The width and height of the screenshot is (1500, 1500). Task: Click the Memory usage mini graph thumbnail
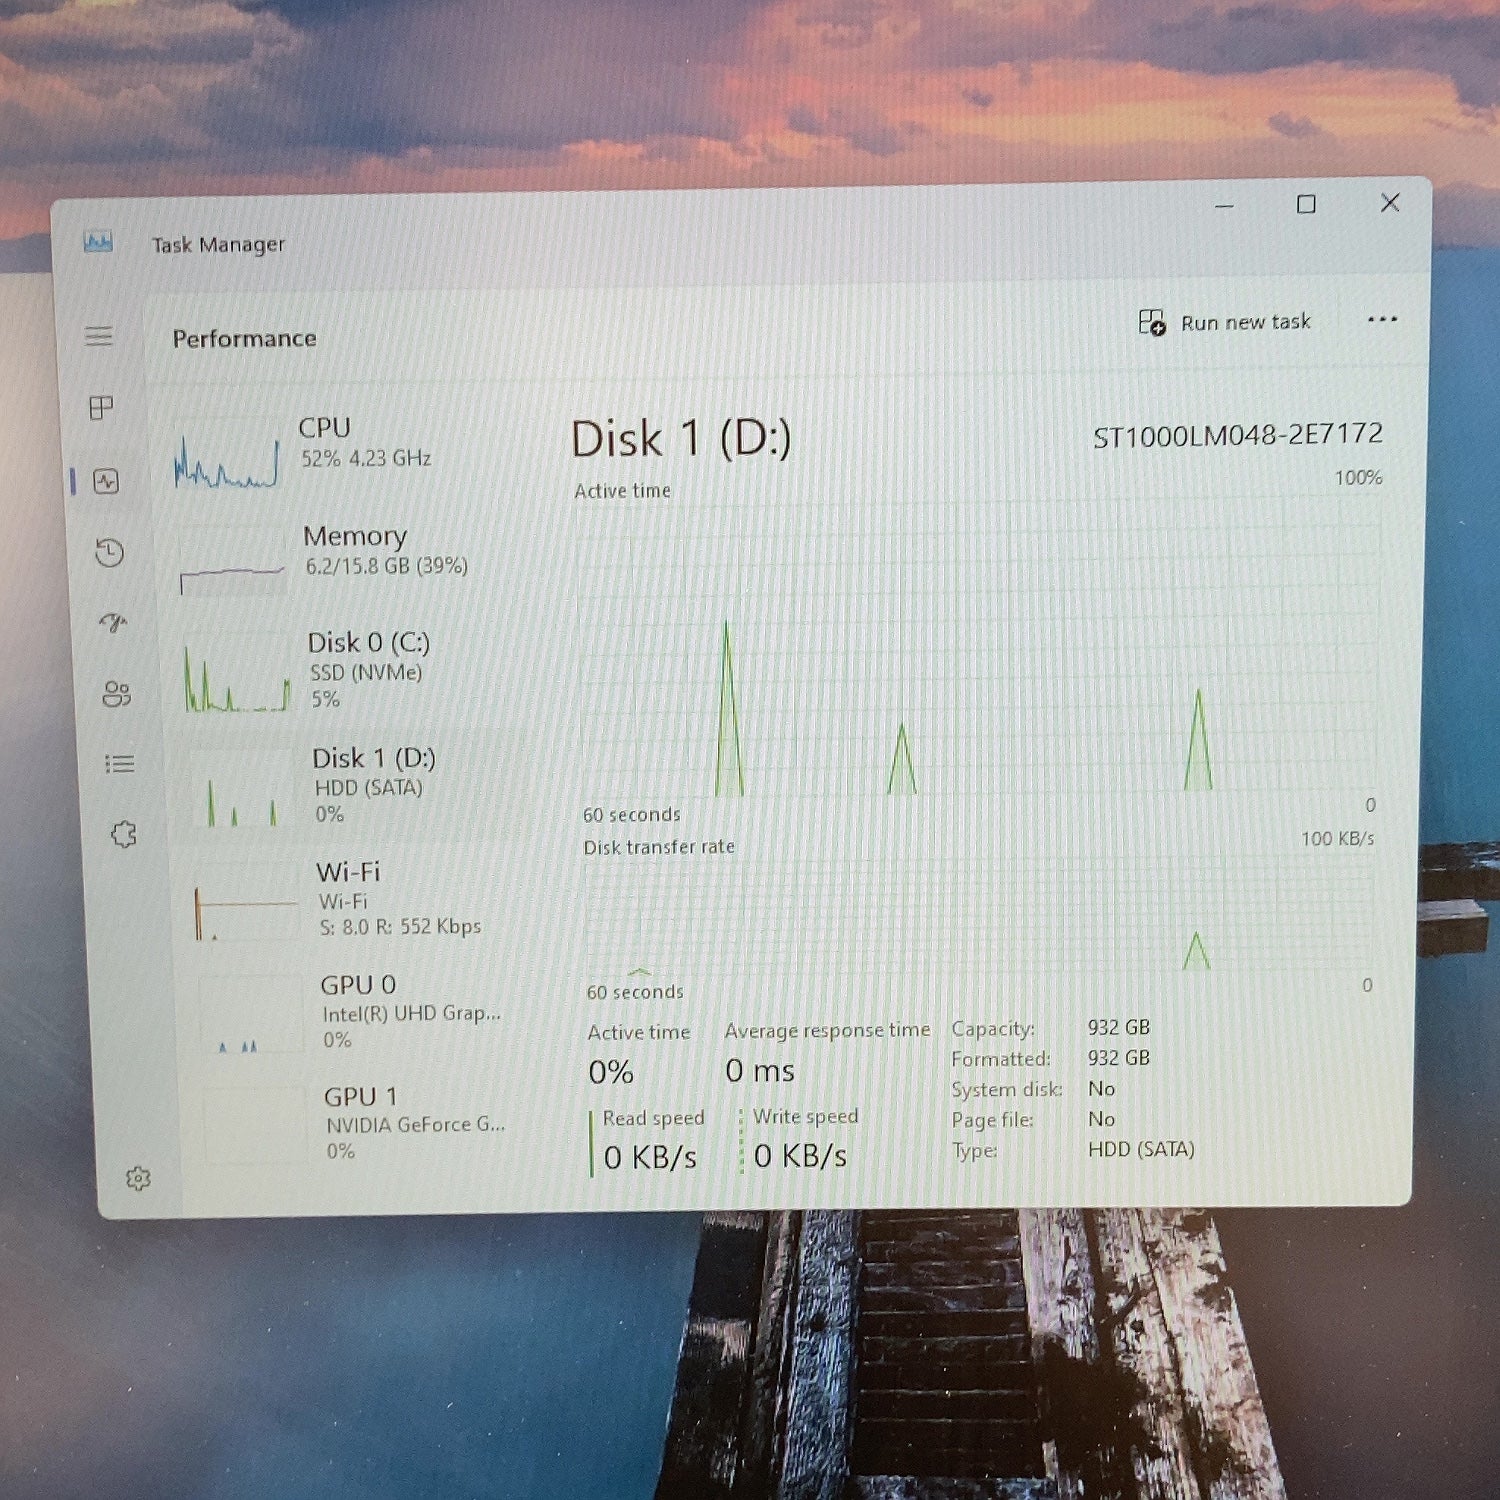click(232, 562)
